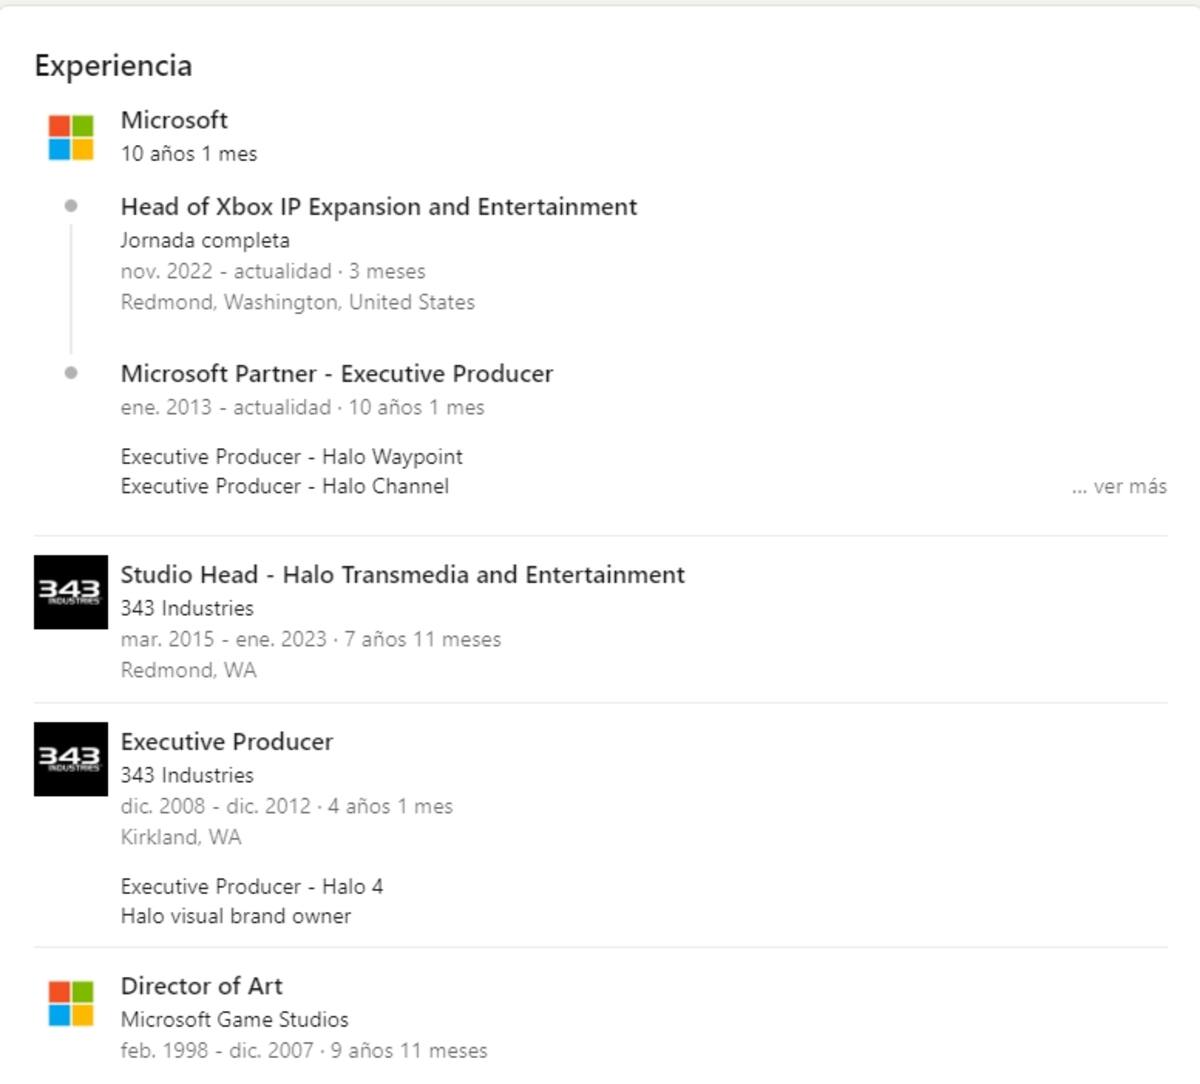1200x1084 pixels.
Task: Select '343 Industries' under Executive Producer
Action: 187,776
